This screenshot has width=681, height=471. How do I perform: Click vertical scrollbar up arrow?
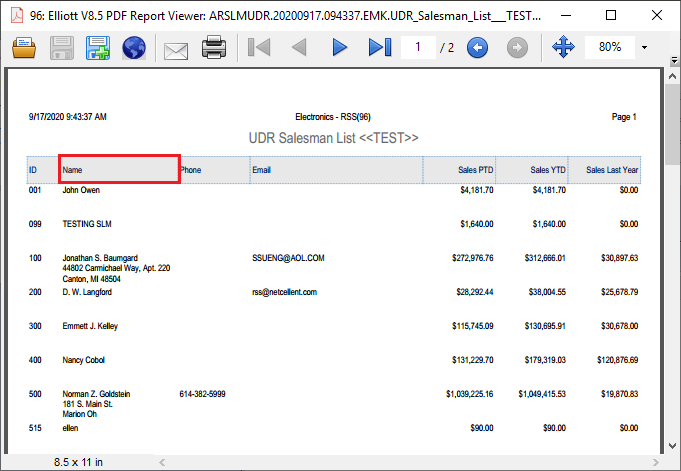point(673,76)
